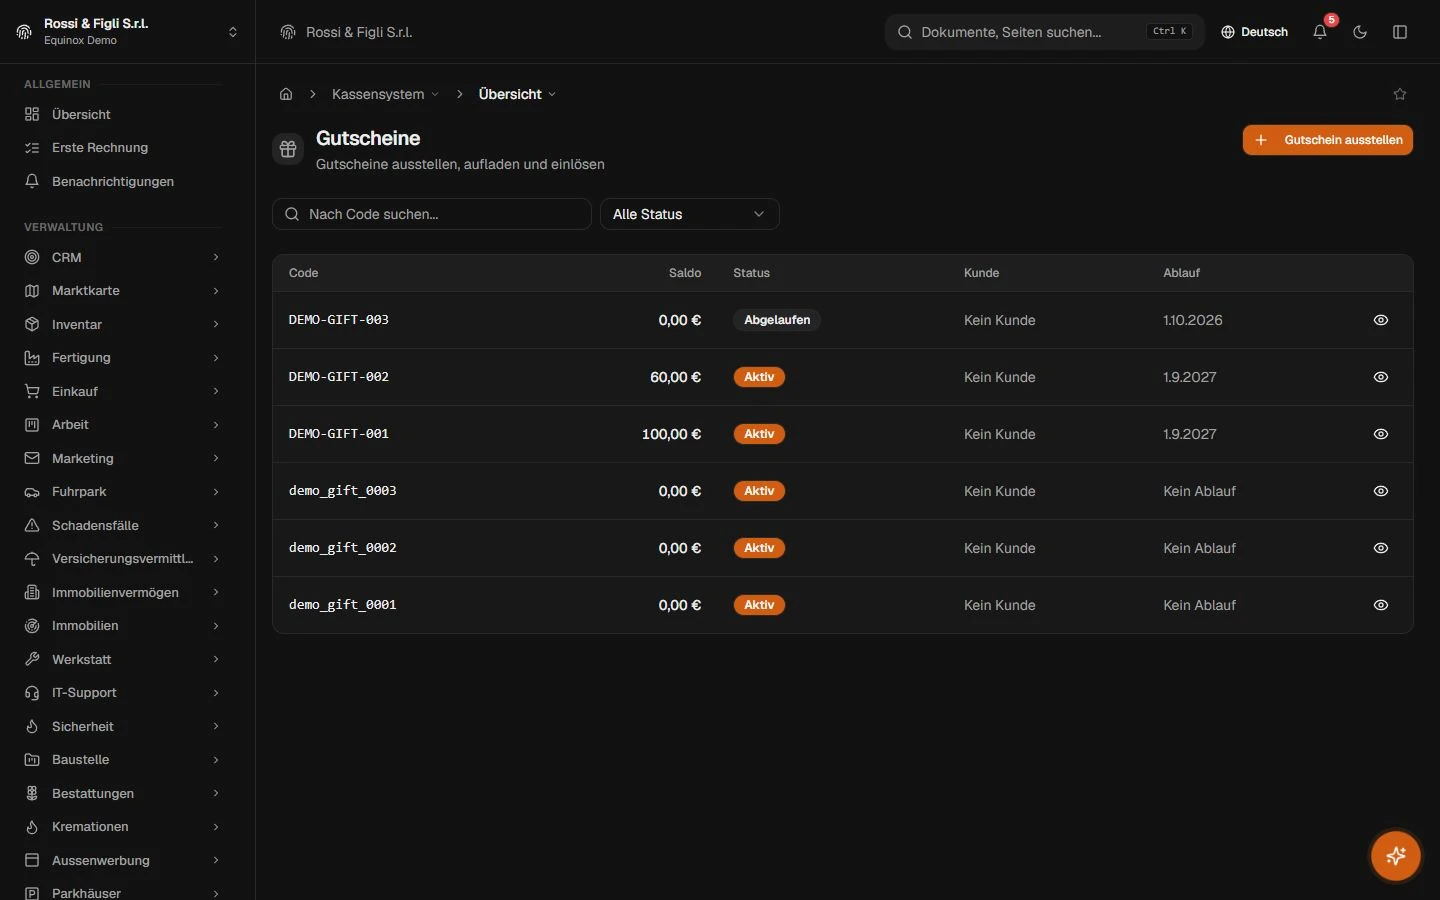Click the Werkstatt wrench icon
This screenshot has height=900, width=1440.
32,659
